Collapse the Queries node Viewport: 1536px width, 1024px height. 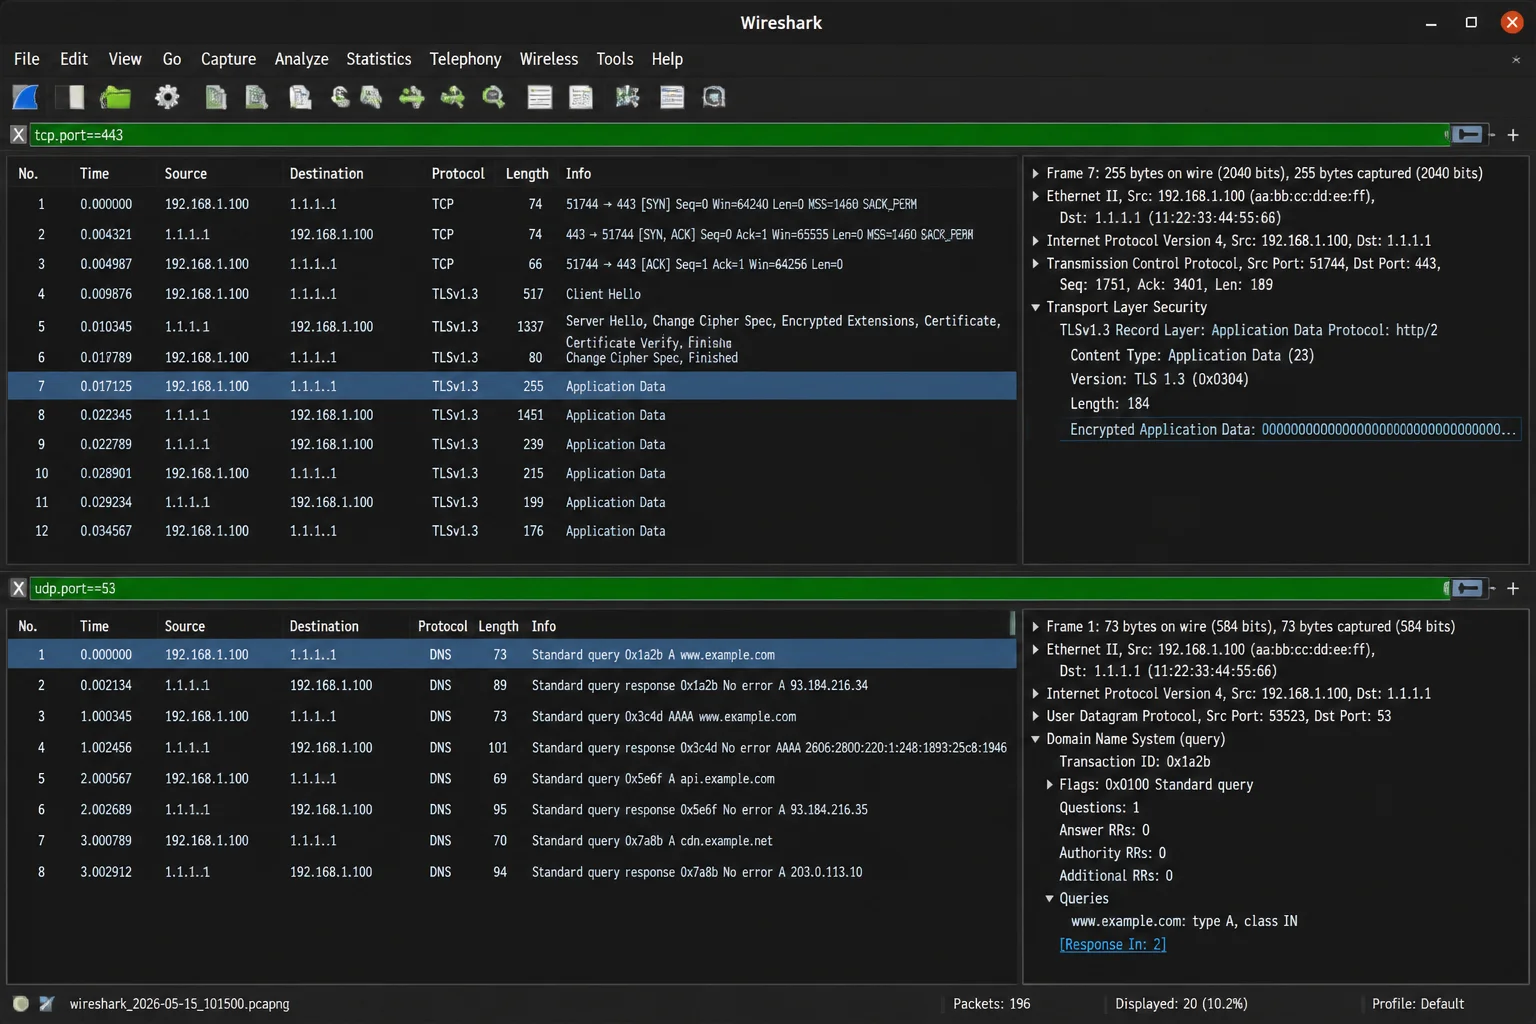tap(1049, 898)
